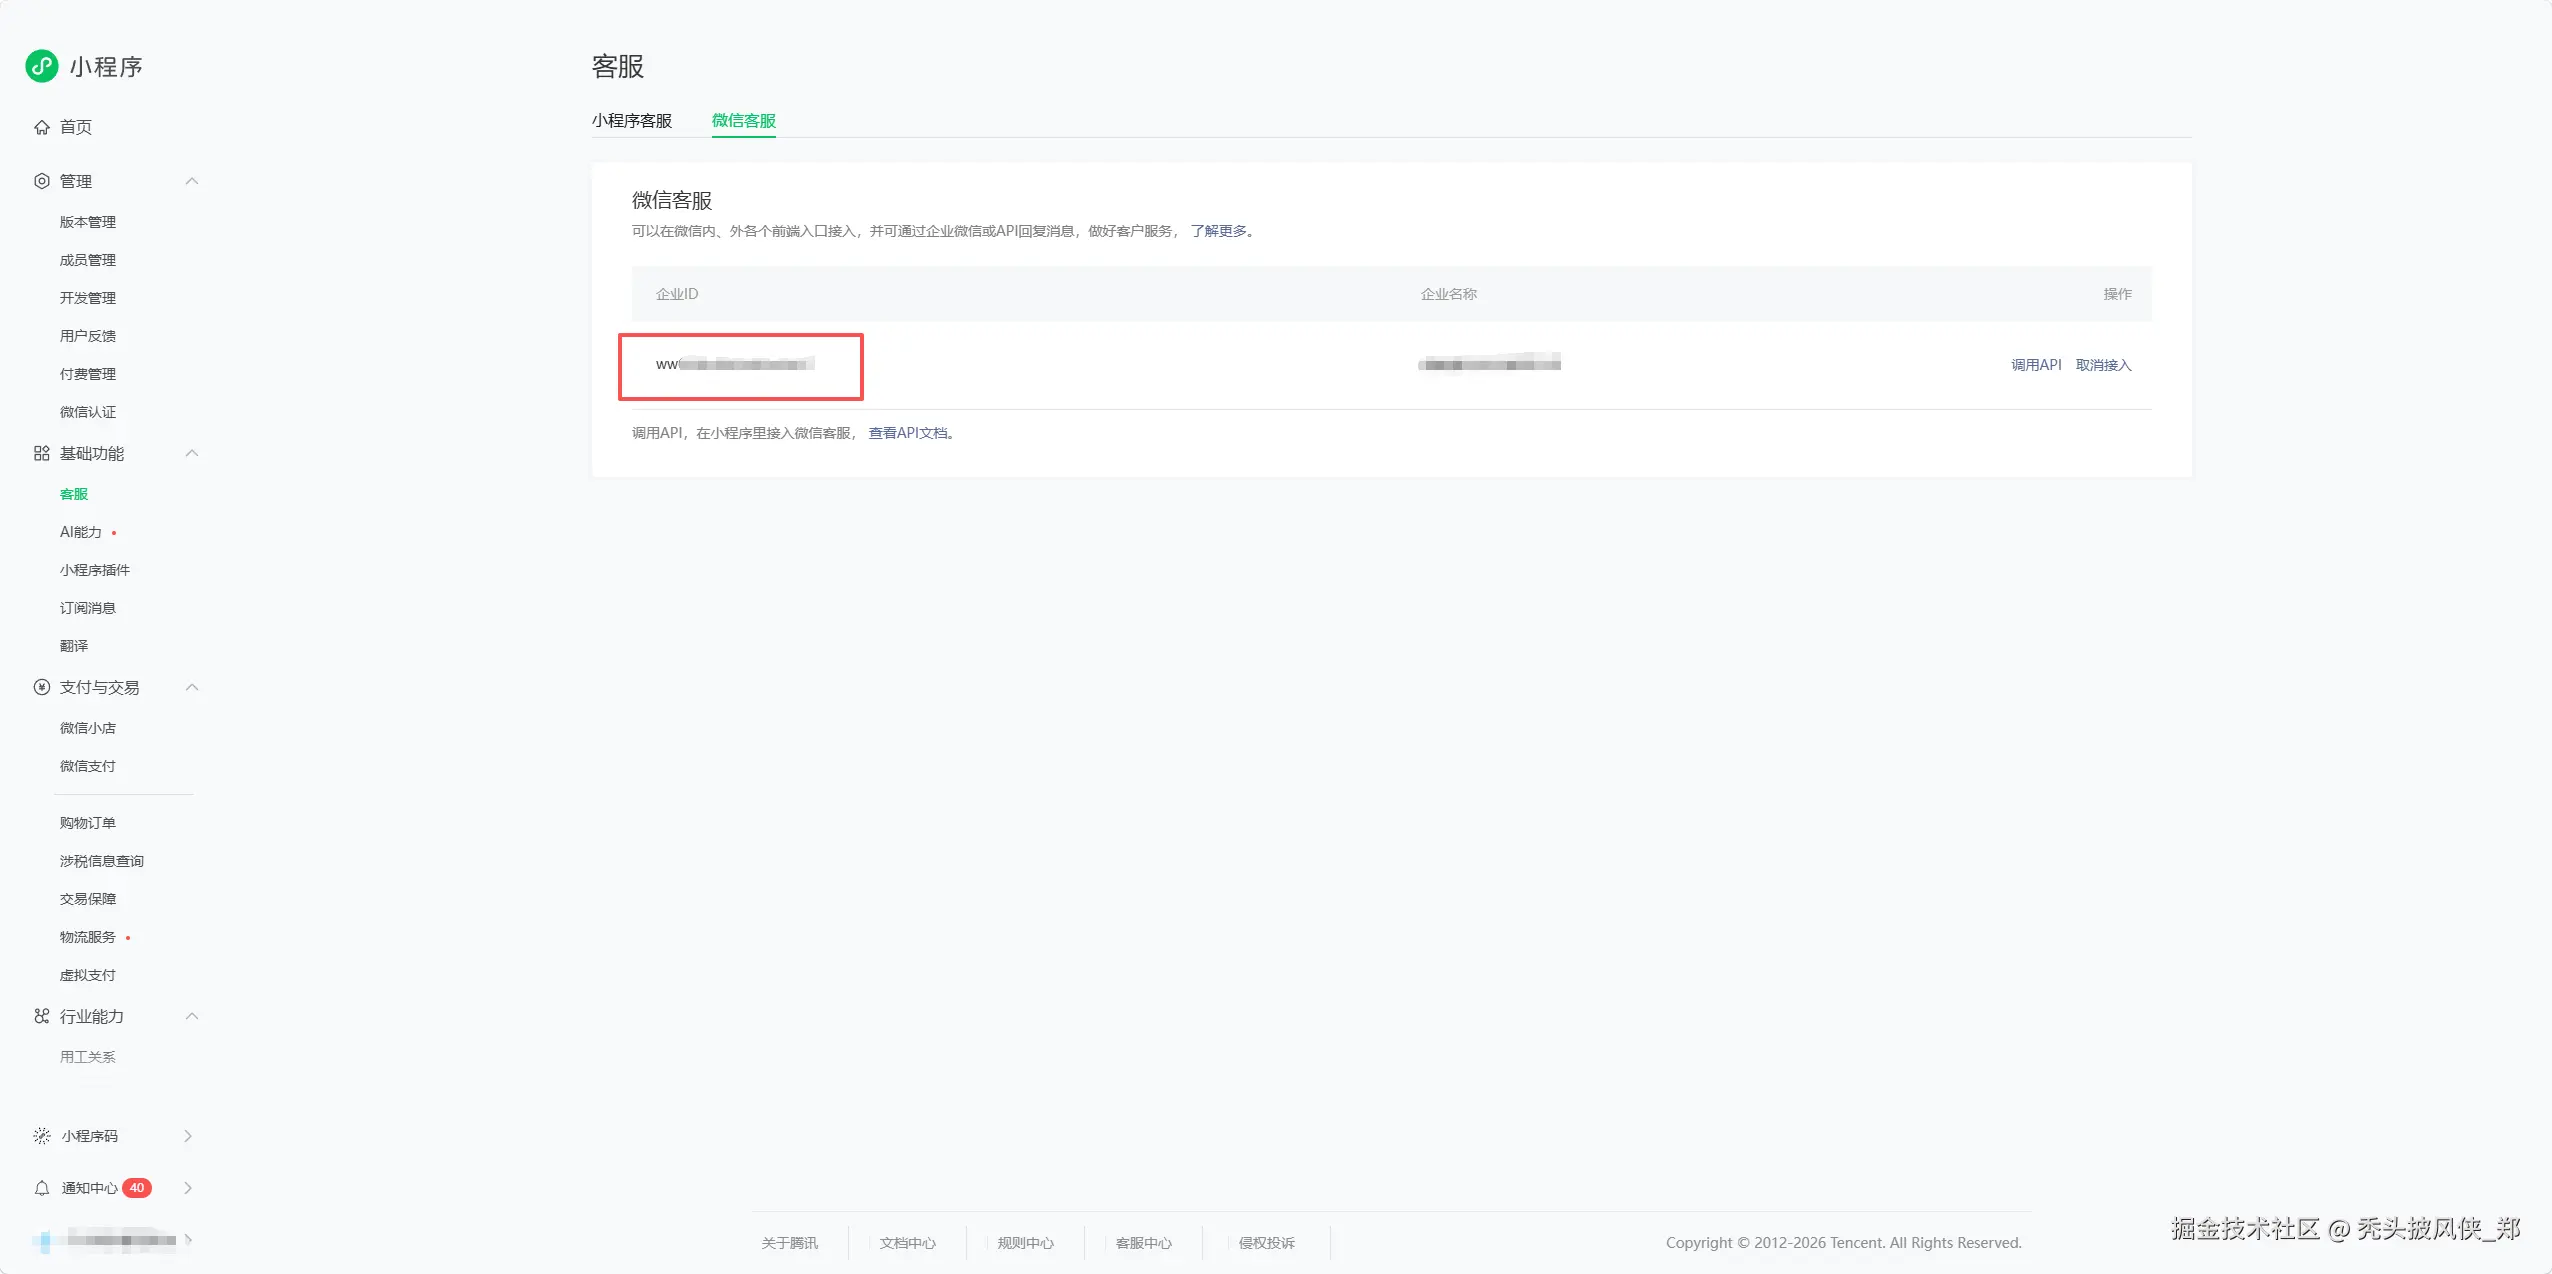The image size is (2552, 1274).
Task: Click 规则中心 footer link
Action: click(1026, 1243)
